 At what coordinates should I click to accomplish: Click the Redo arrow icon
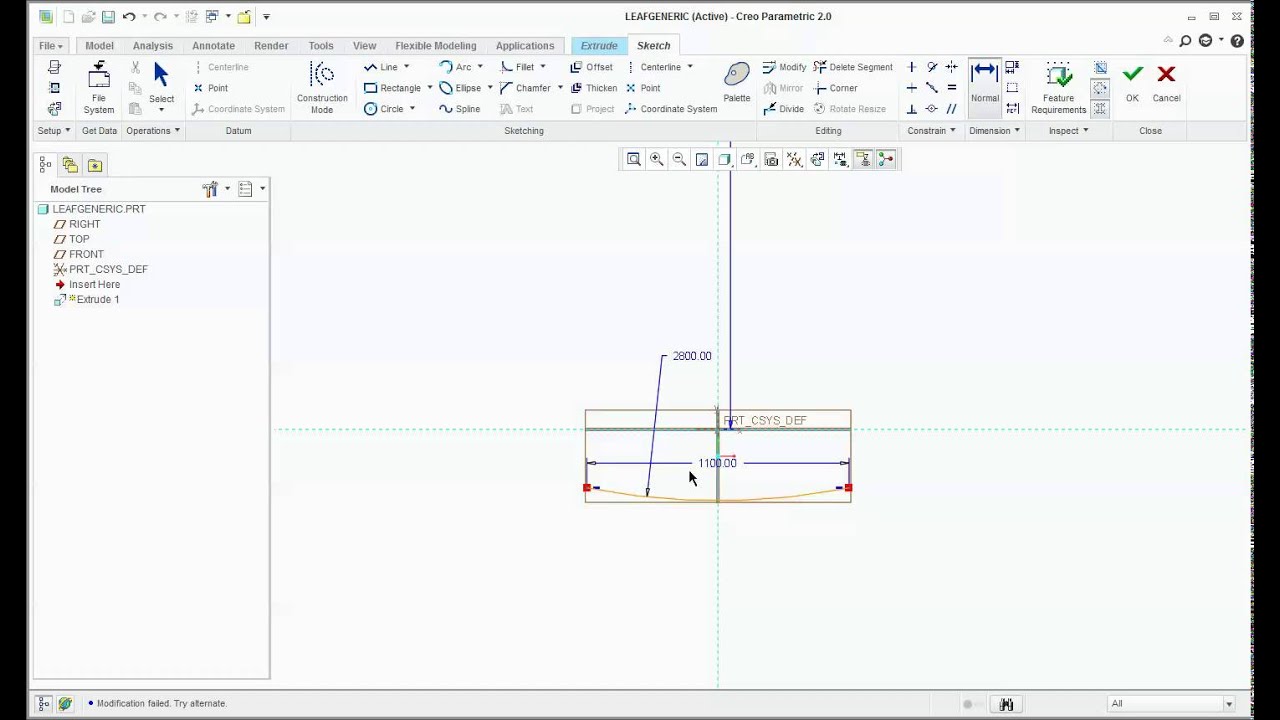[160, 17]
